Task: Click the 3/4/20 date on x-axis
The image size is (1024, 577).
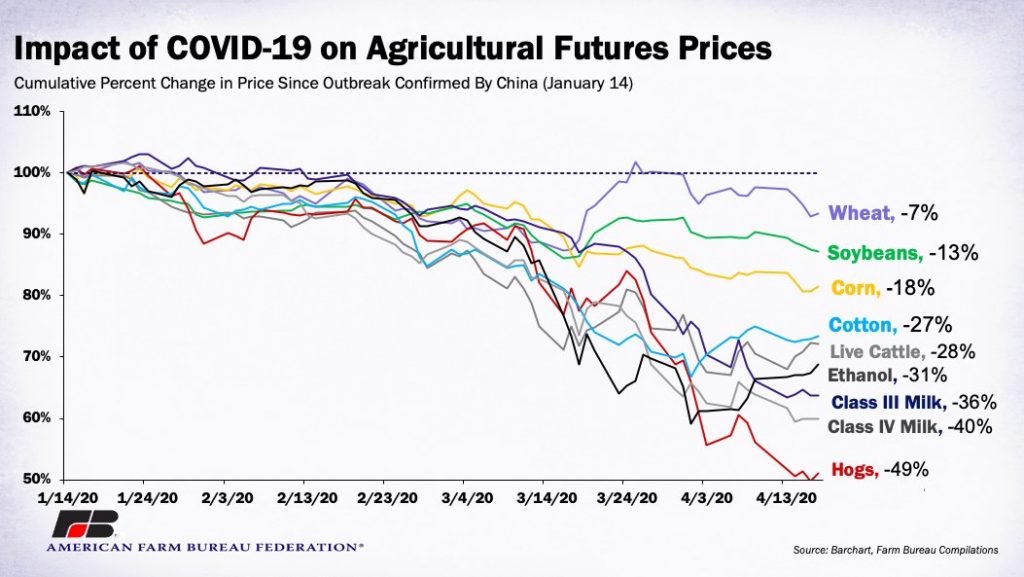Action: pos(463,497)
